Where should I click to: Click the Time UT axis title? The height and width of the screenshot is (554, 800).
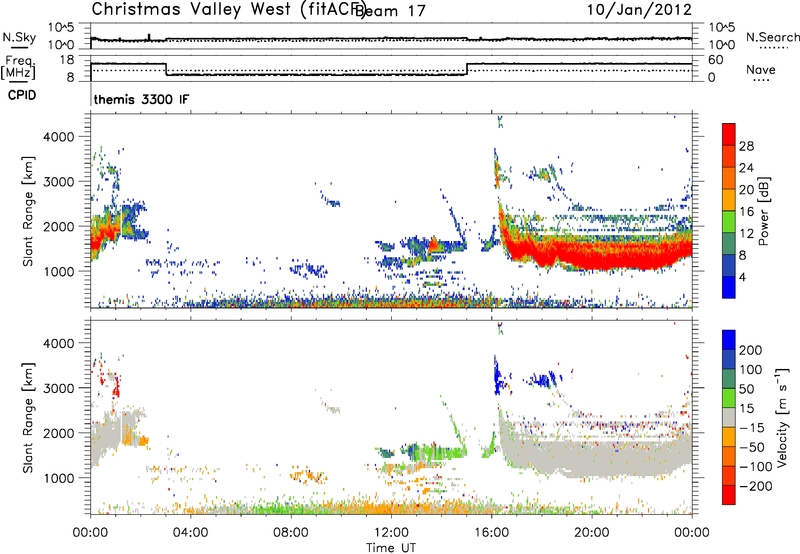(391, 547)
